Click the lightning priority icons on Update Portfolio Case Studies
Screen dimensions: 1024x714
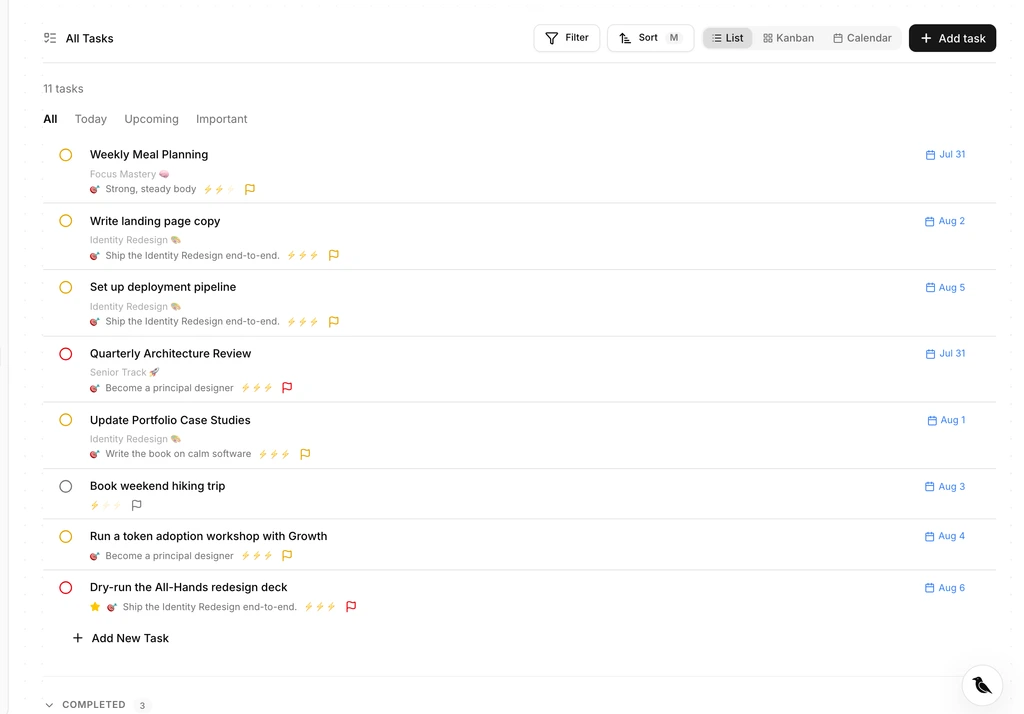pyautogui.click(x=274, y=454)
